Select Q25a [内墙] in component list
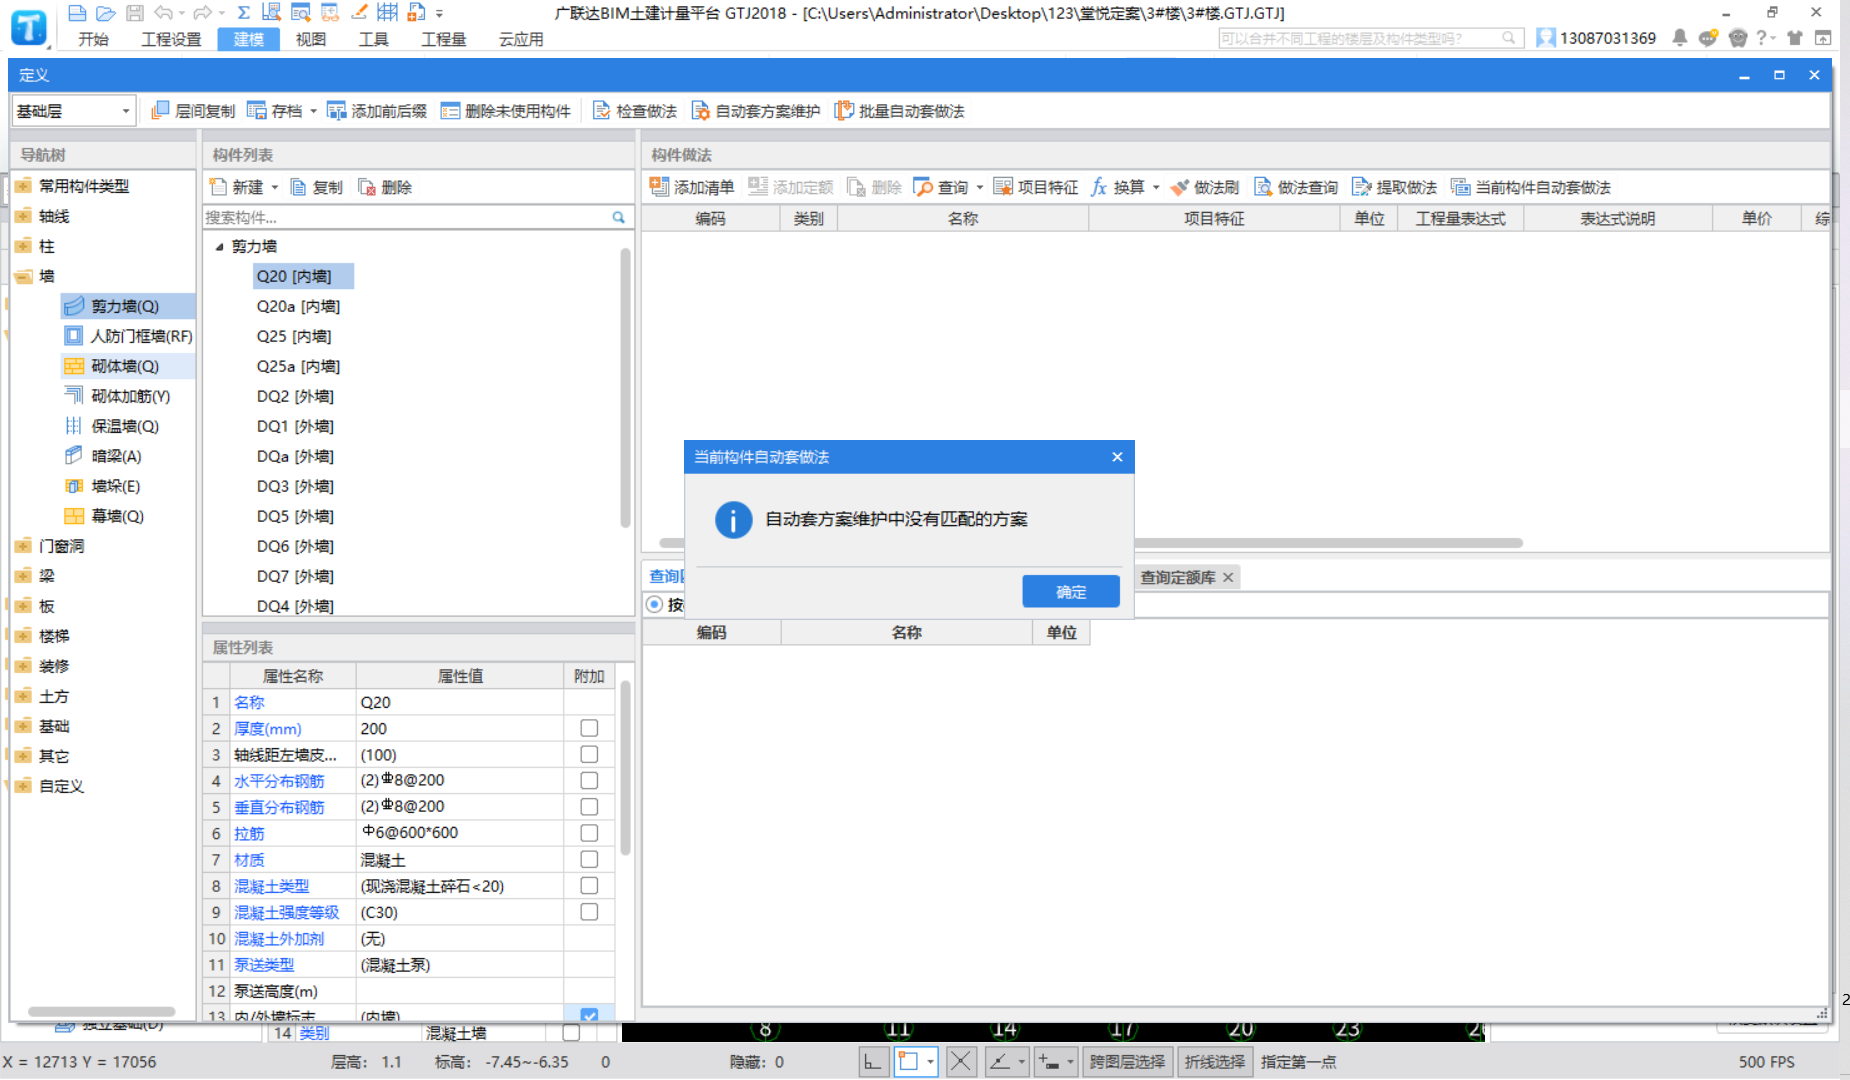This screenshot has width=1850, height=1080. 298,366
